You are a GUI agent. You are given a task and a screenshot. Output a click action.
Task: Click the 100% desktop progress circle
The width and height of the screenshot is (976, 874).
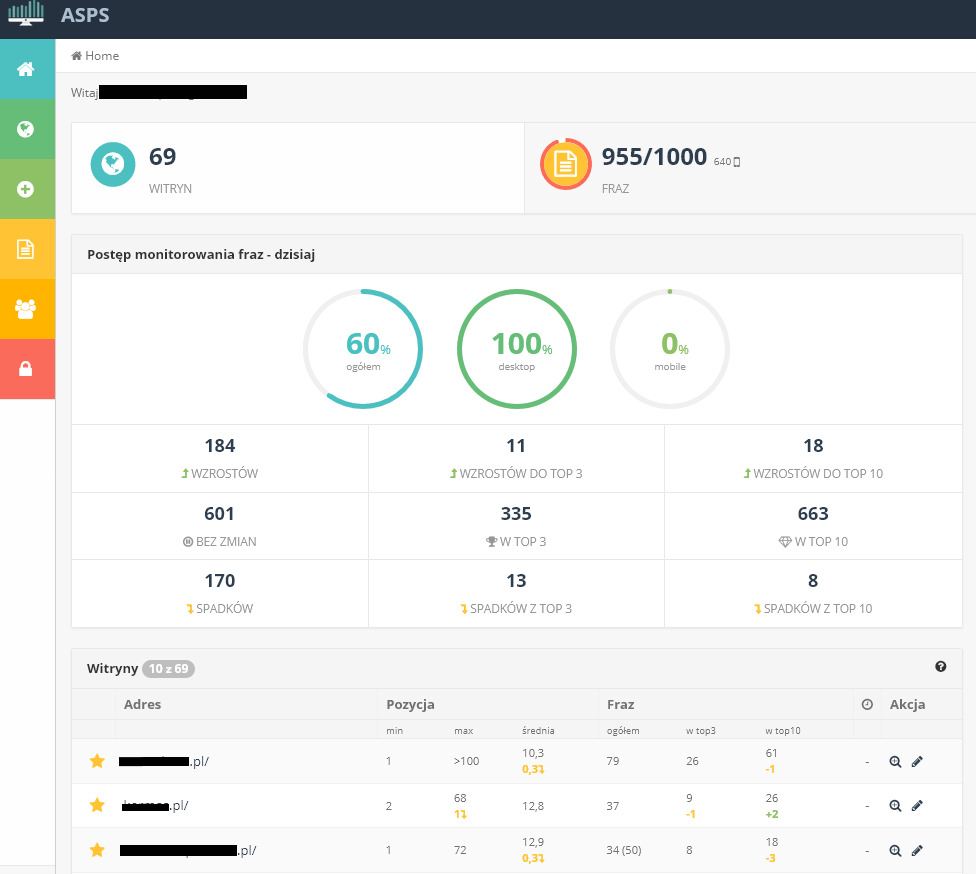point(516,350)
